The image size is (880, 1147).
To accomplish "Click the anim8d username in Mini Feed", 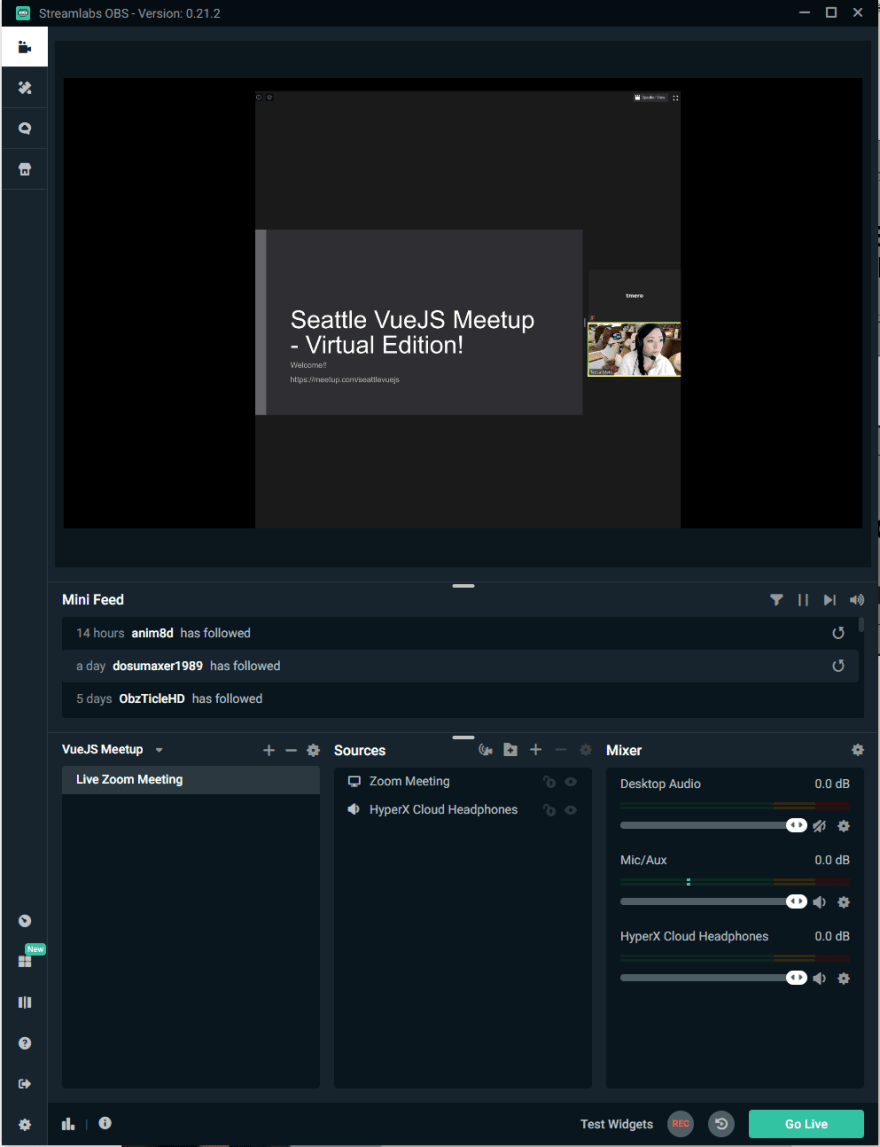I will pos(152,633).
